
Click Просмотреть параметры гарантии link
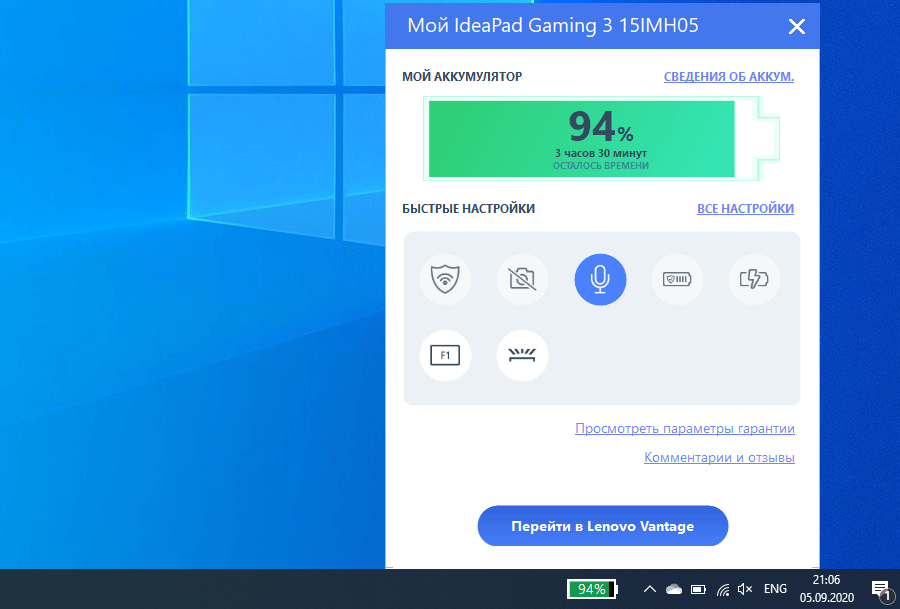pos(685,429)
